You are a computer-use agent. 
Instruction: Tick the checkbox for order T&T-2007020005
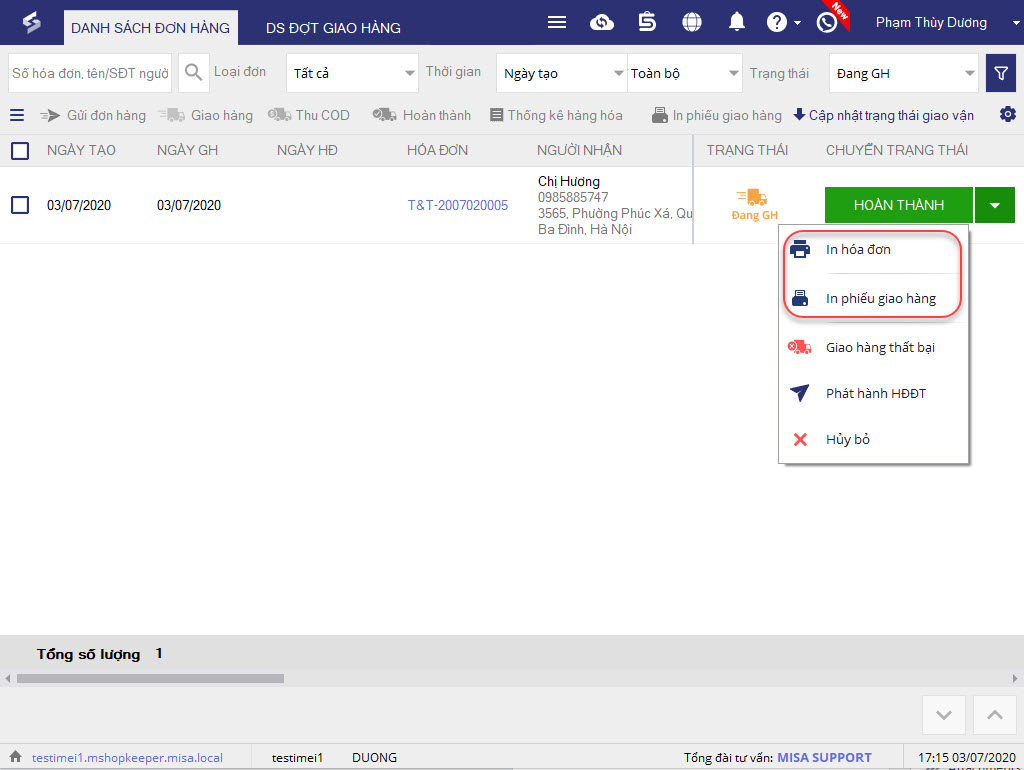20,205
